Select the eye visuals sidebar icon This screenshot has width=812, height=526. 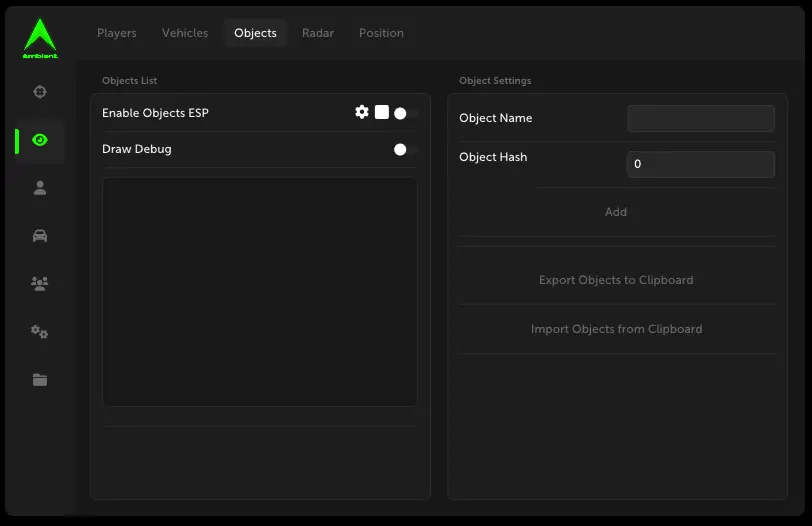coord(40,140)
